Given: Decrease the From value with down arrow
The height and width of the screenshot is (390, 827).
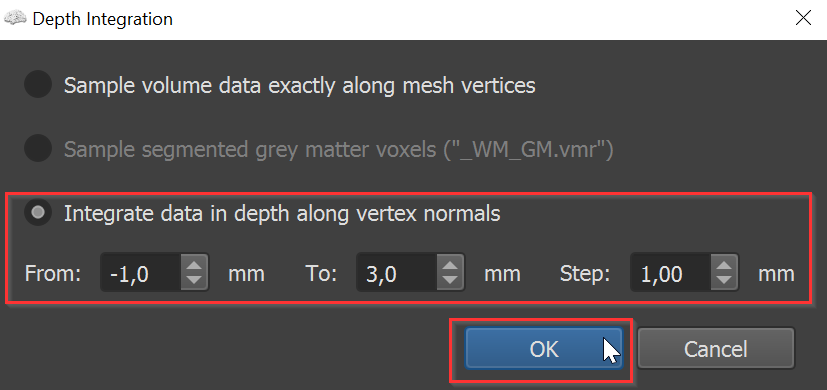Looking at the screenshot, I should point(194,281).
